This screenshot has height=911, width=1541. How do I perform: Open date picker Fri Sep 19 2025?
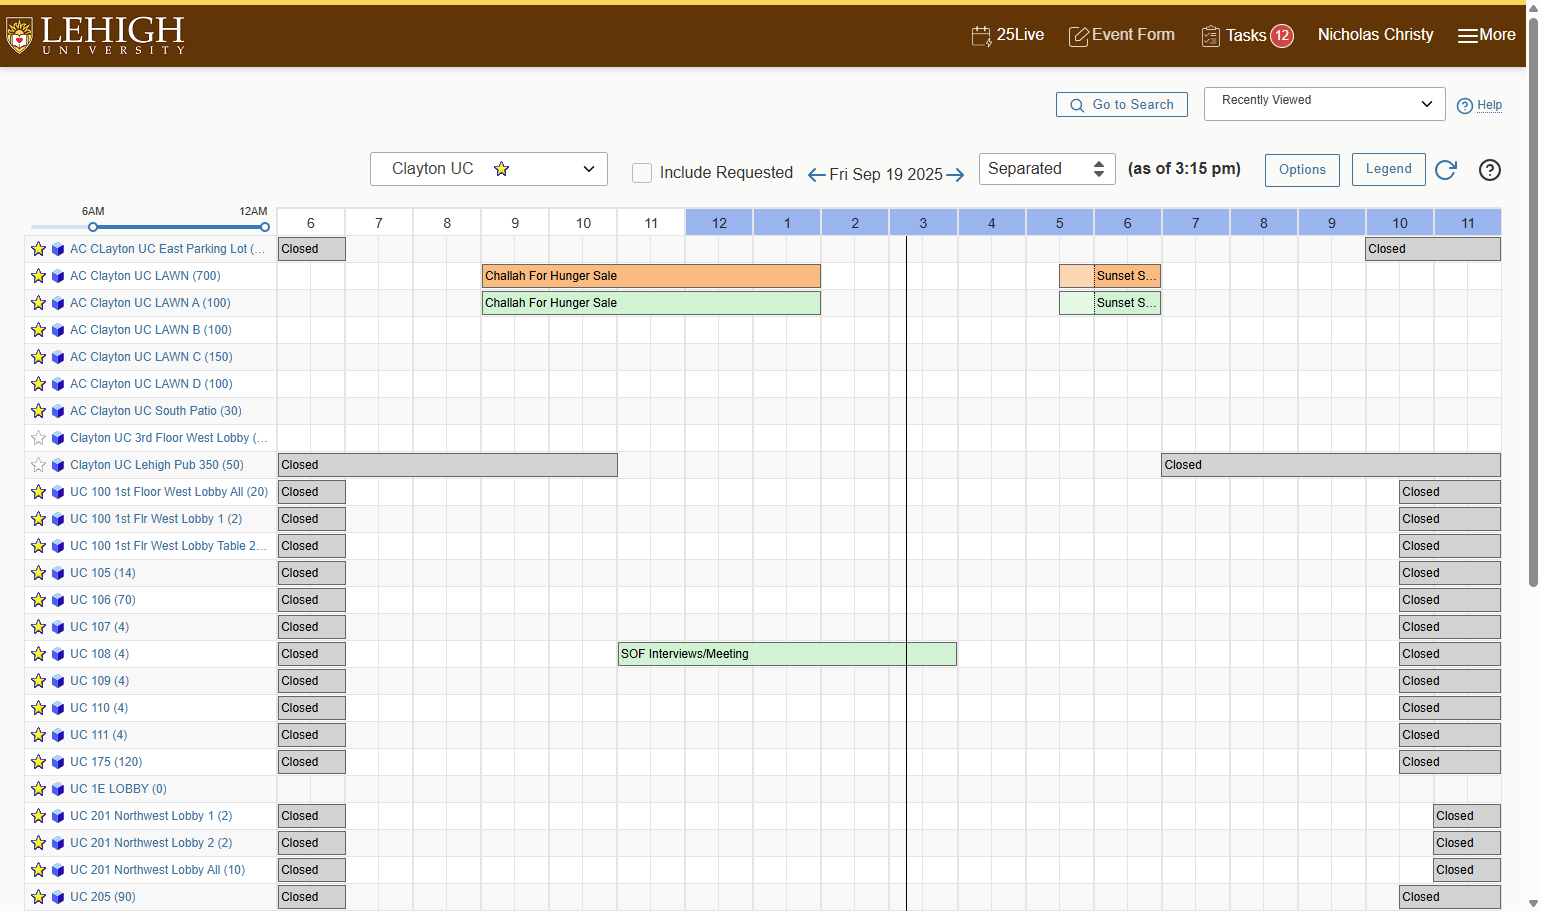click(x=886, y=175)
